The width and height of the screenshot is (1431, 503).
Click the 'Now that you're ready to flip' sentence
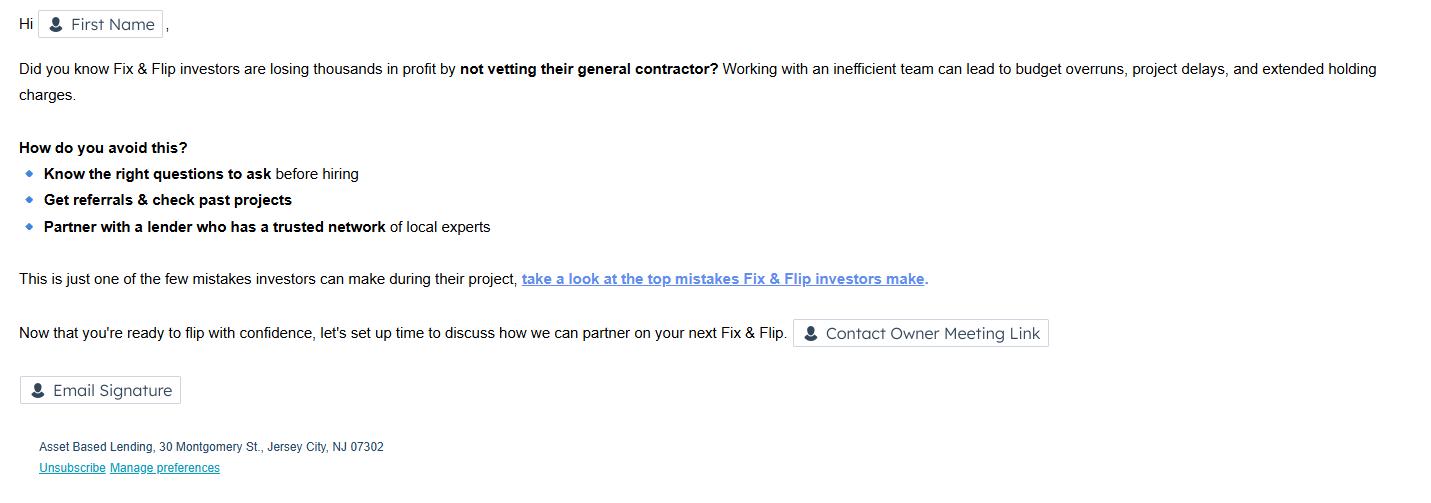point(400,333)
